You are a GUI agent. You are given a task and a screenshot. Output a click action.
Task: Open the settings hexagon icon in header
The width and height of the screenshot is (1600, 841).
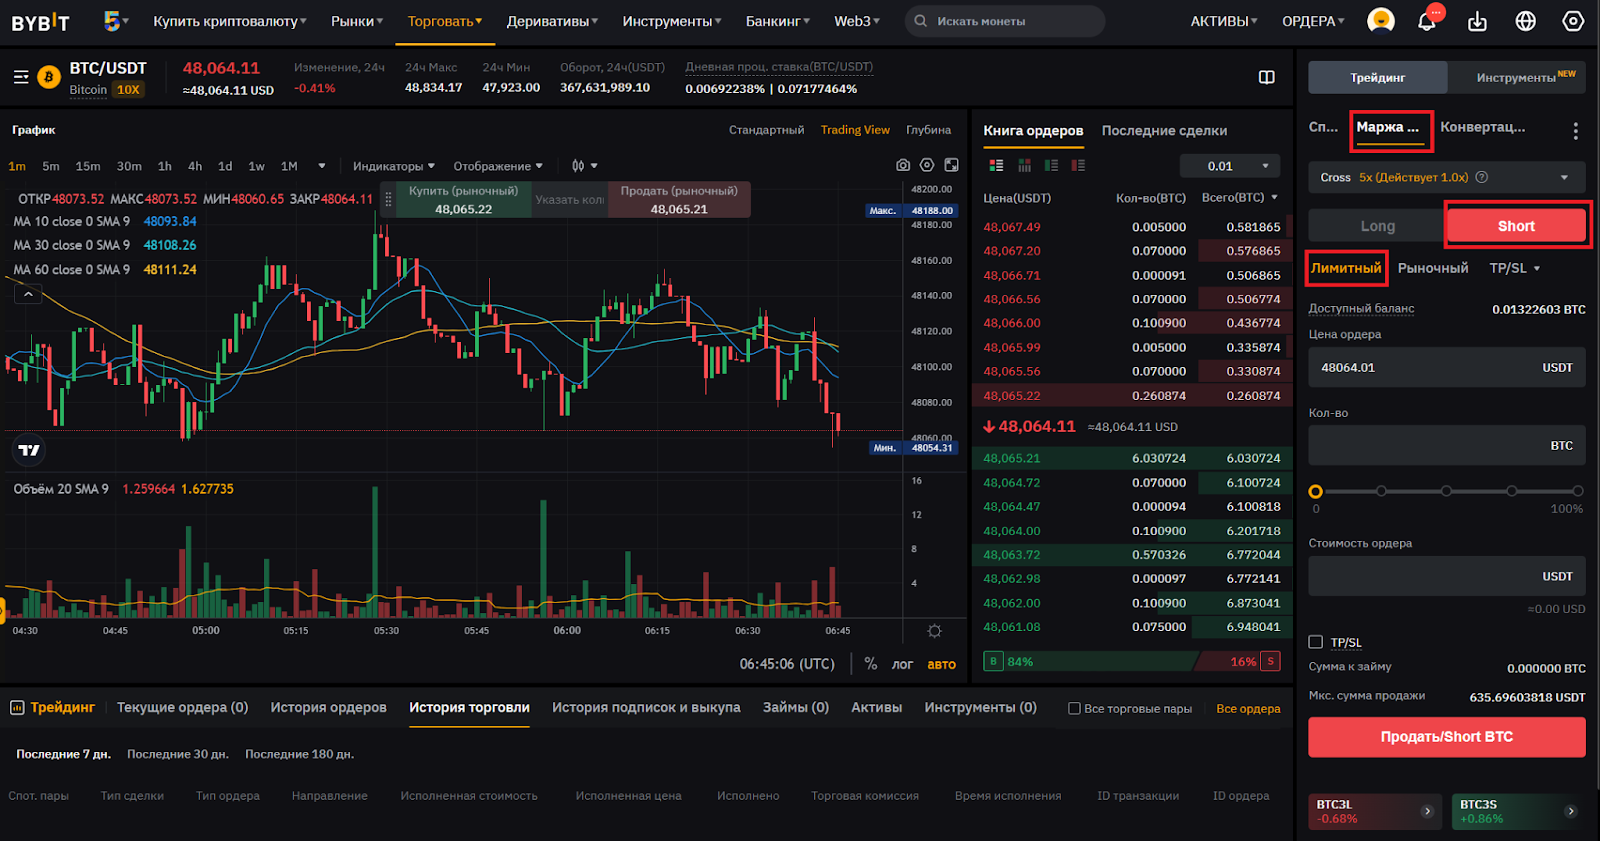pos(1573,21)
